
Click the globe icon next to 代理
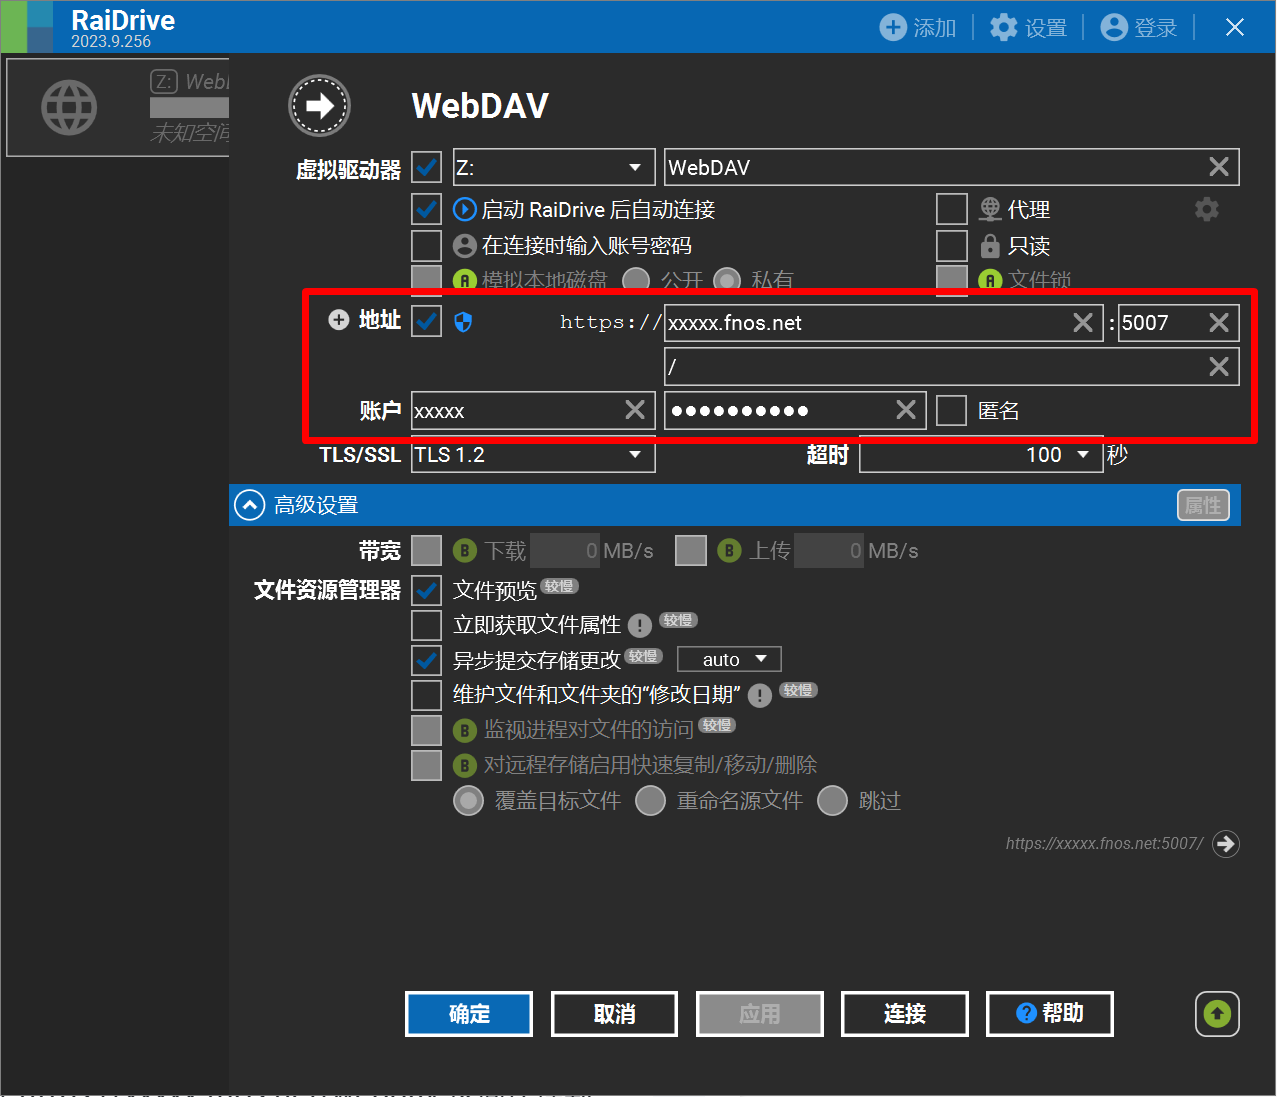click(x=990, y=209)
